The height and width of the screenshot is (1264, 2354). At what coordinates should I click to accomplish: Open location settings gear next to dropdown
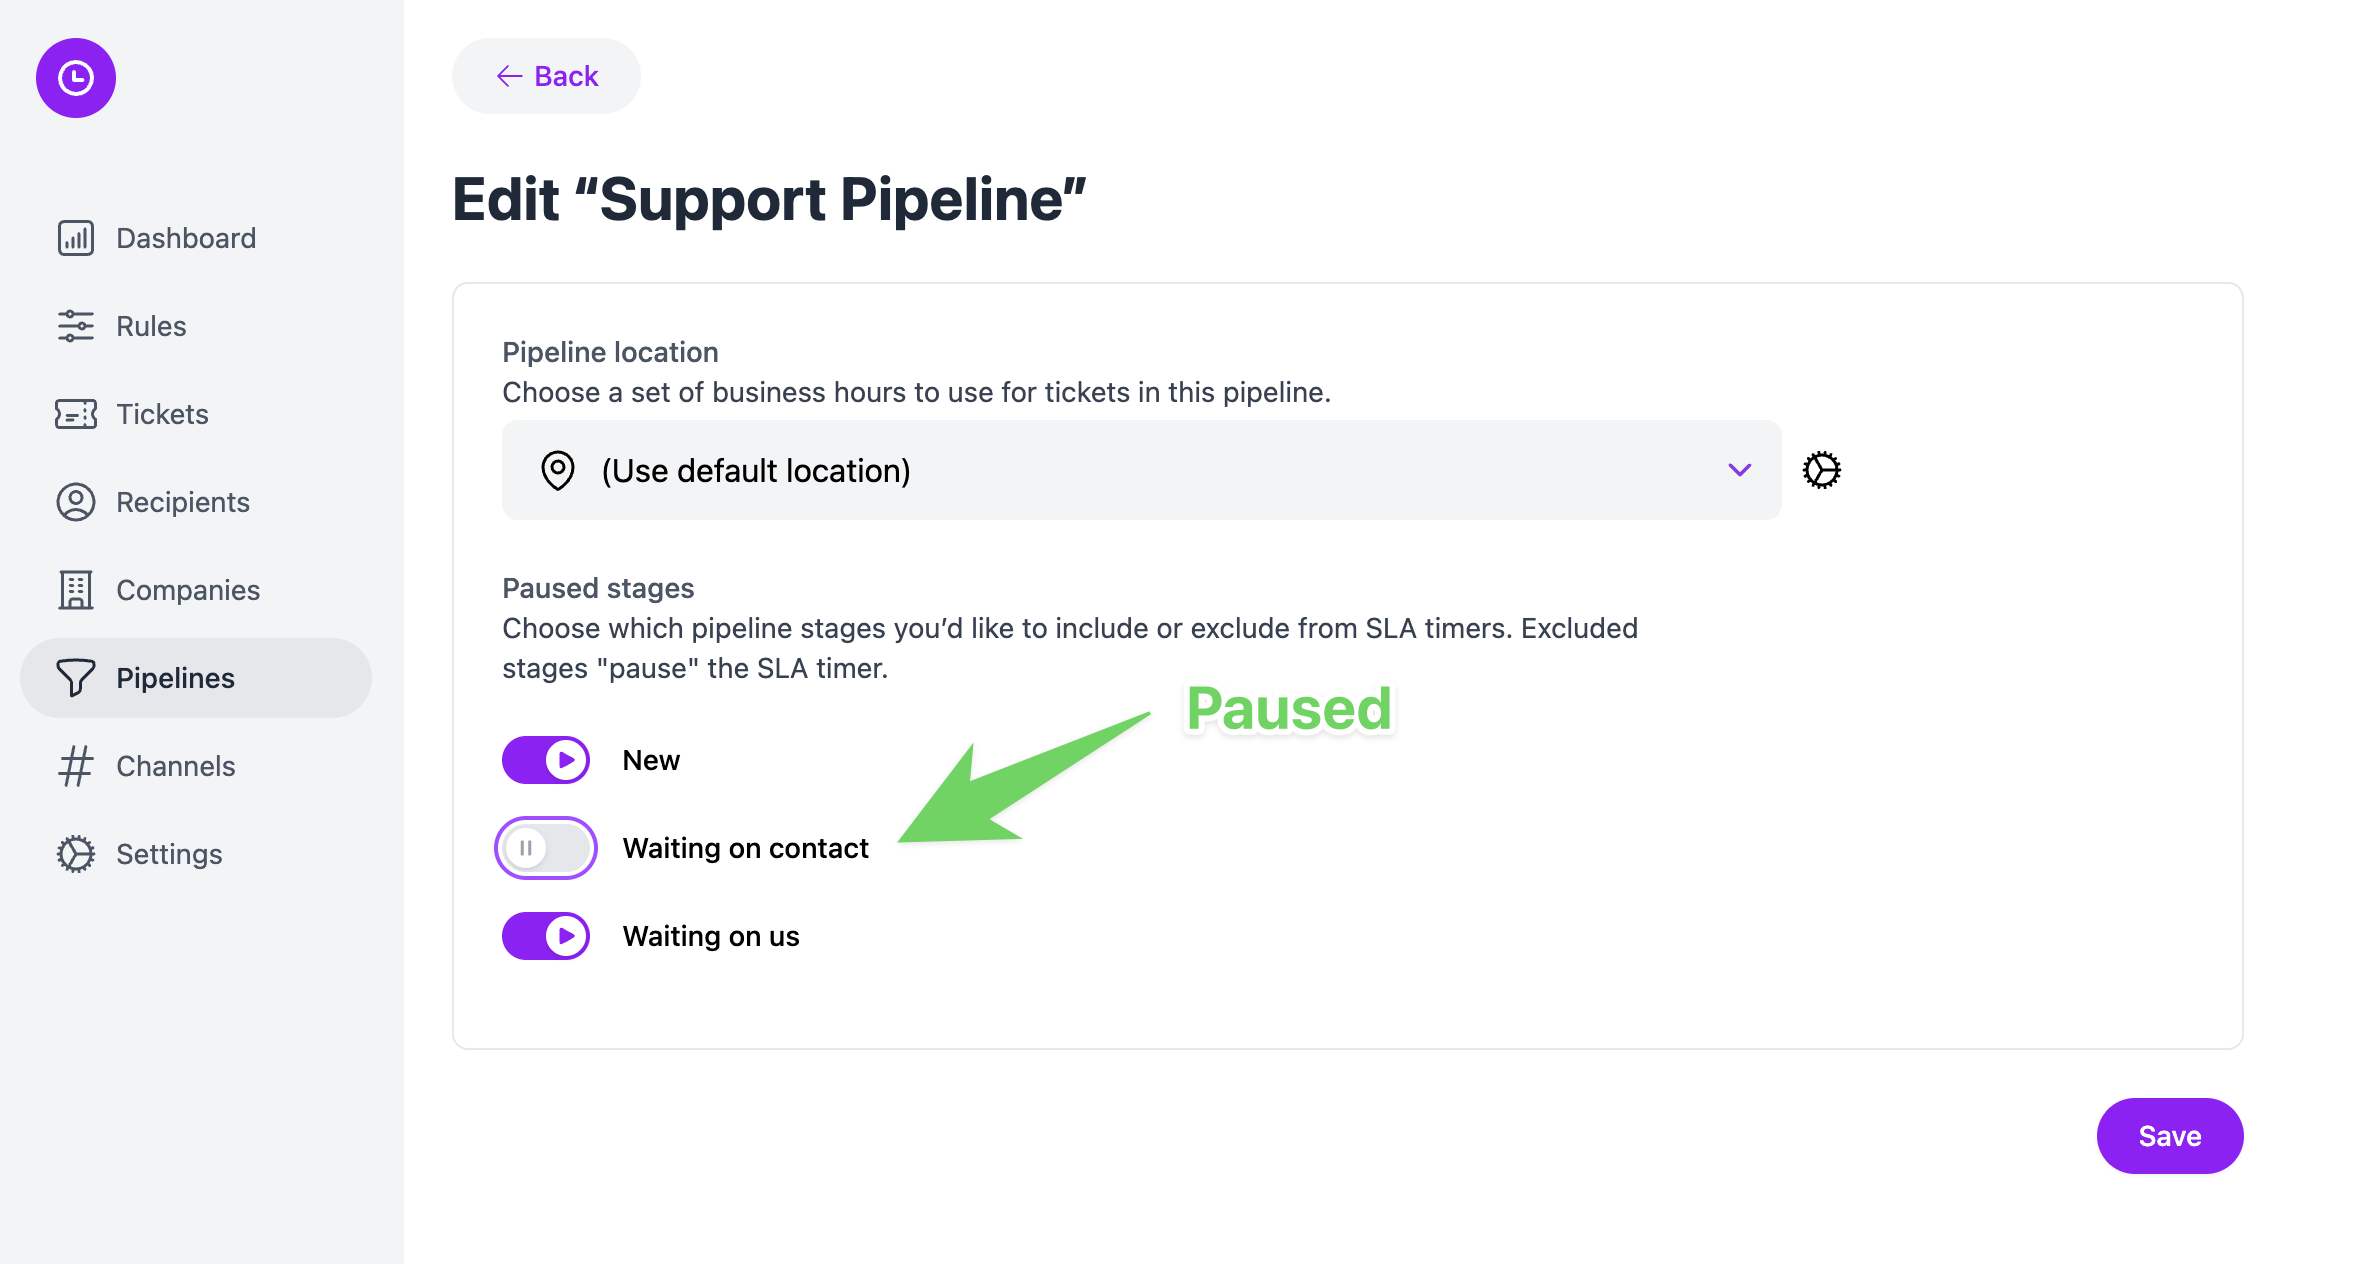pyautogui.click(x=1822, y=470)
